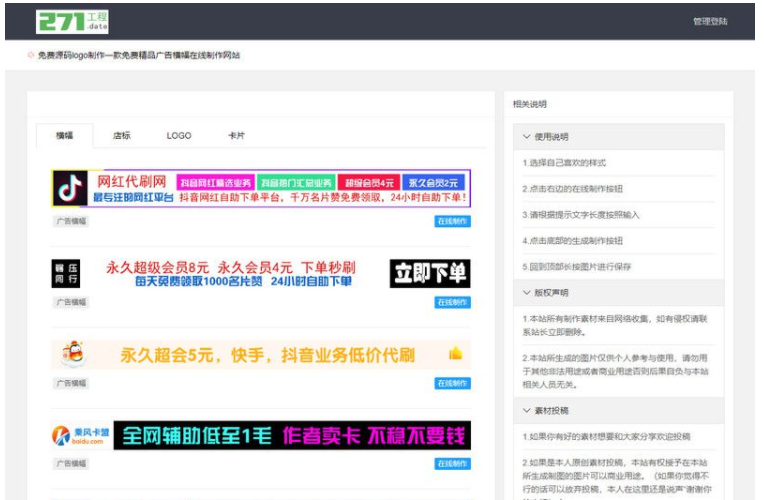Click the 1.本站所有制作素材来自网络收集 paragraph
Screen dimensions: 764x500
pos(615,326)
